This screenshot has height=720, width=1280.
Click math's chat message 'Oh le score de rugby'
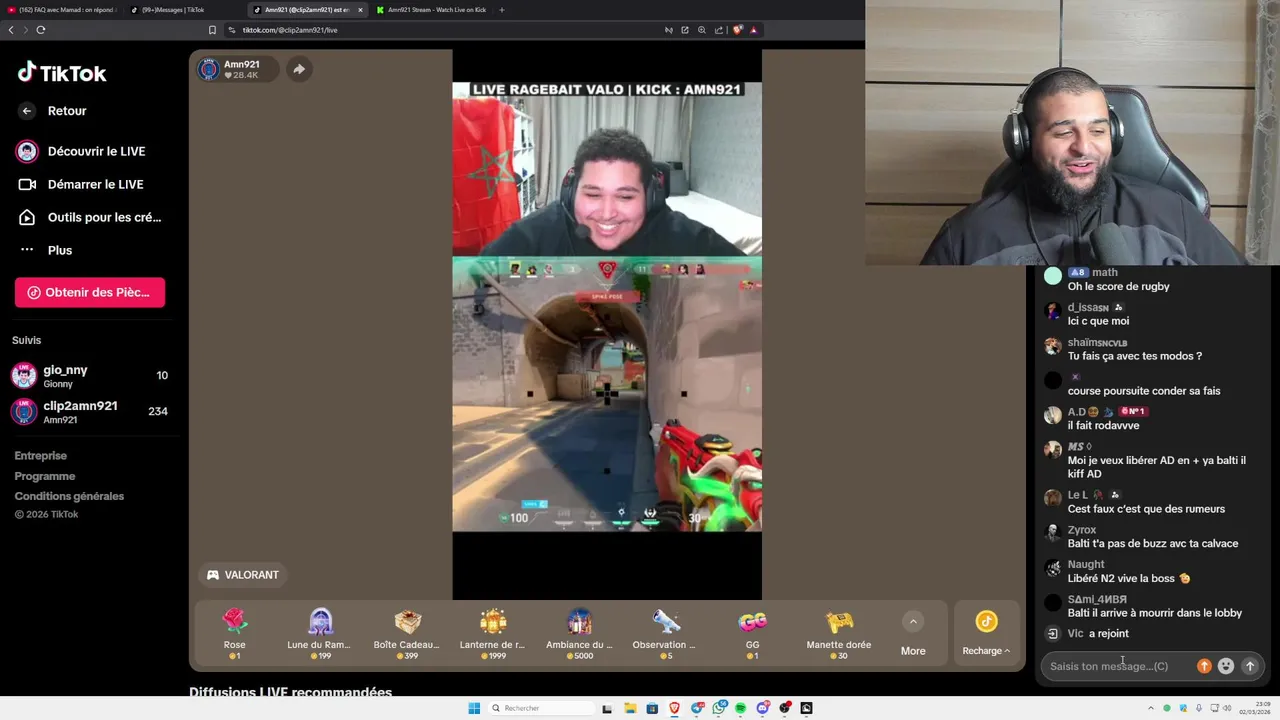tap(1118, 286)
